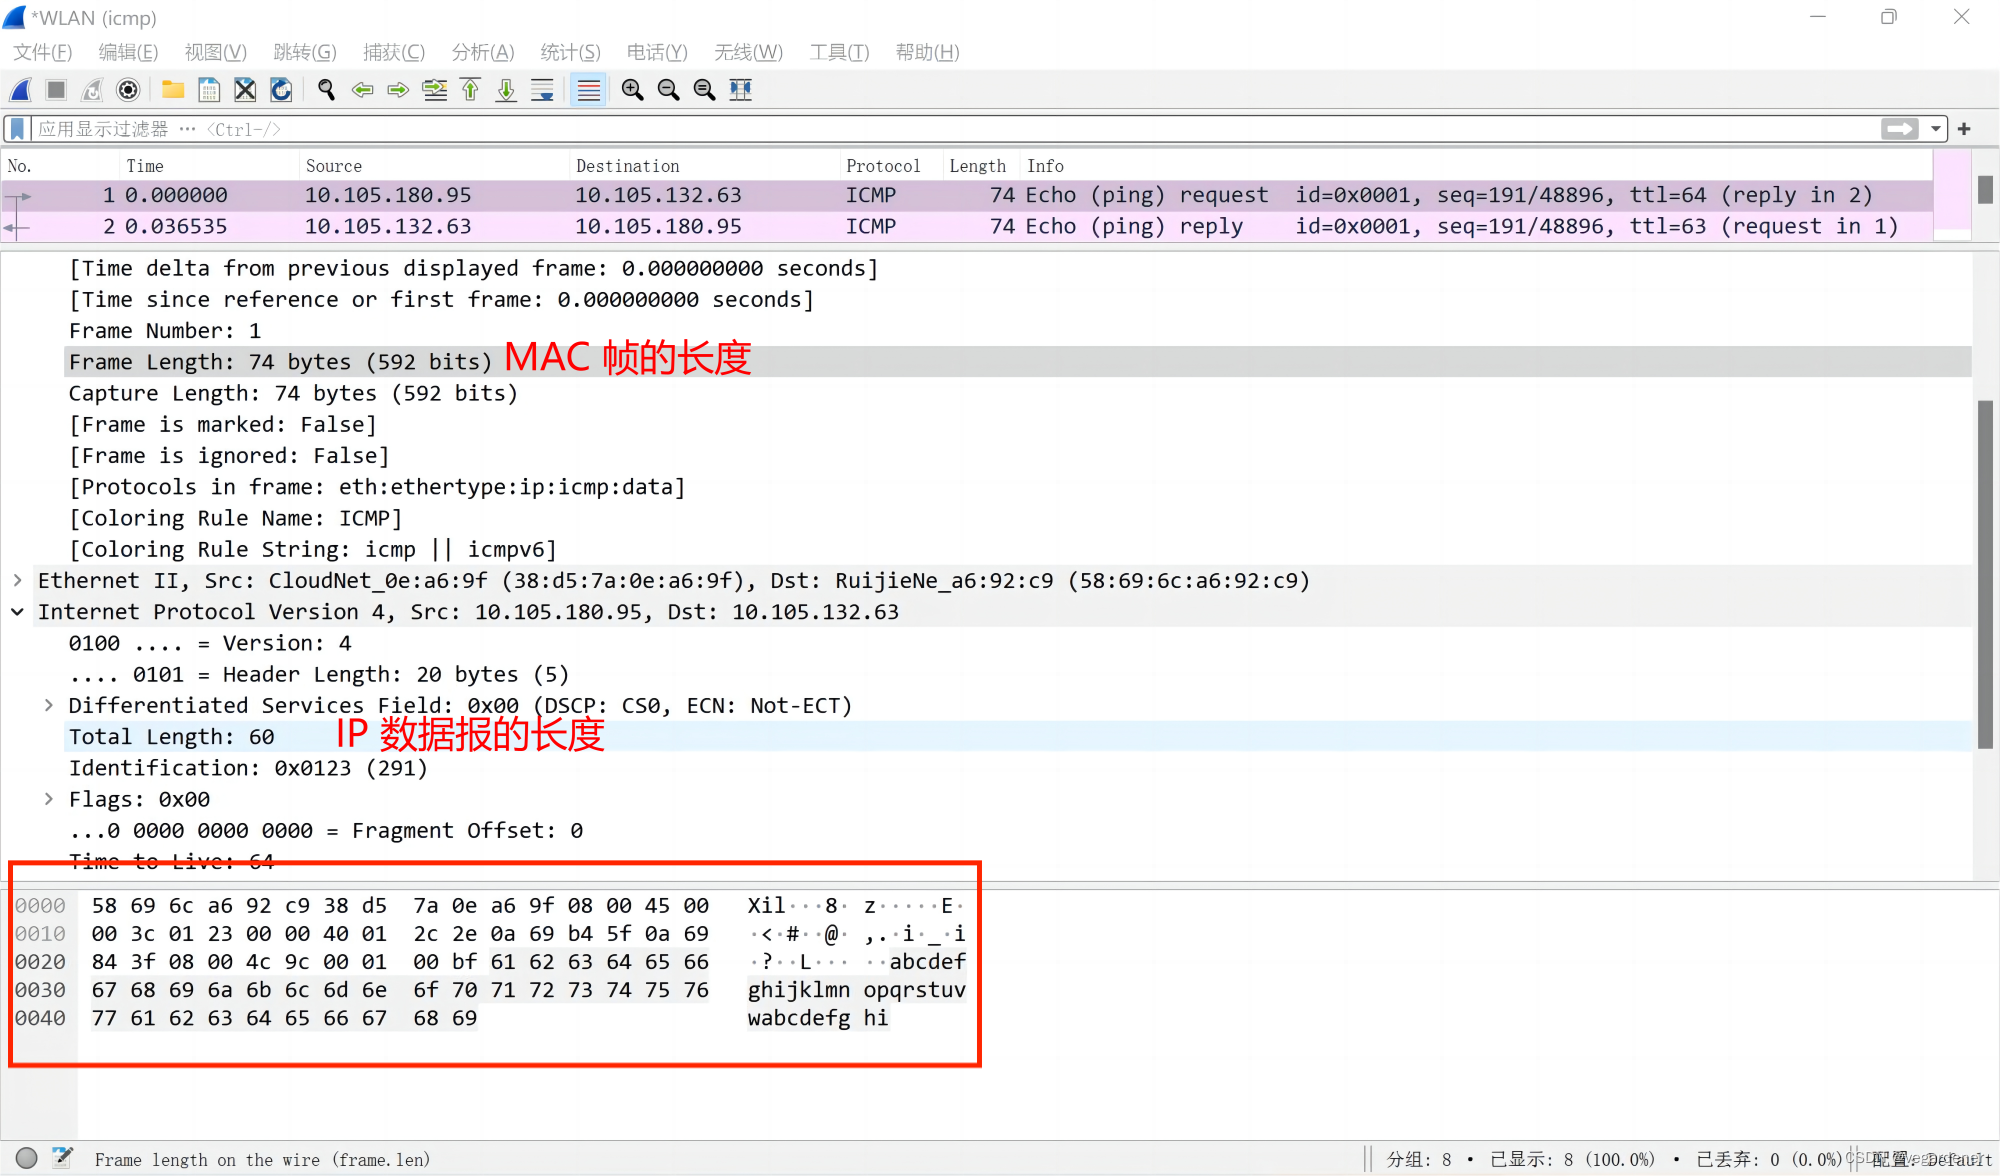Collapse the Internet Protocol Version 4 section

(18, 612)
